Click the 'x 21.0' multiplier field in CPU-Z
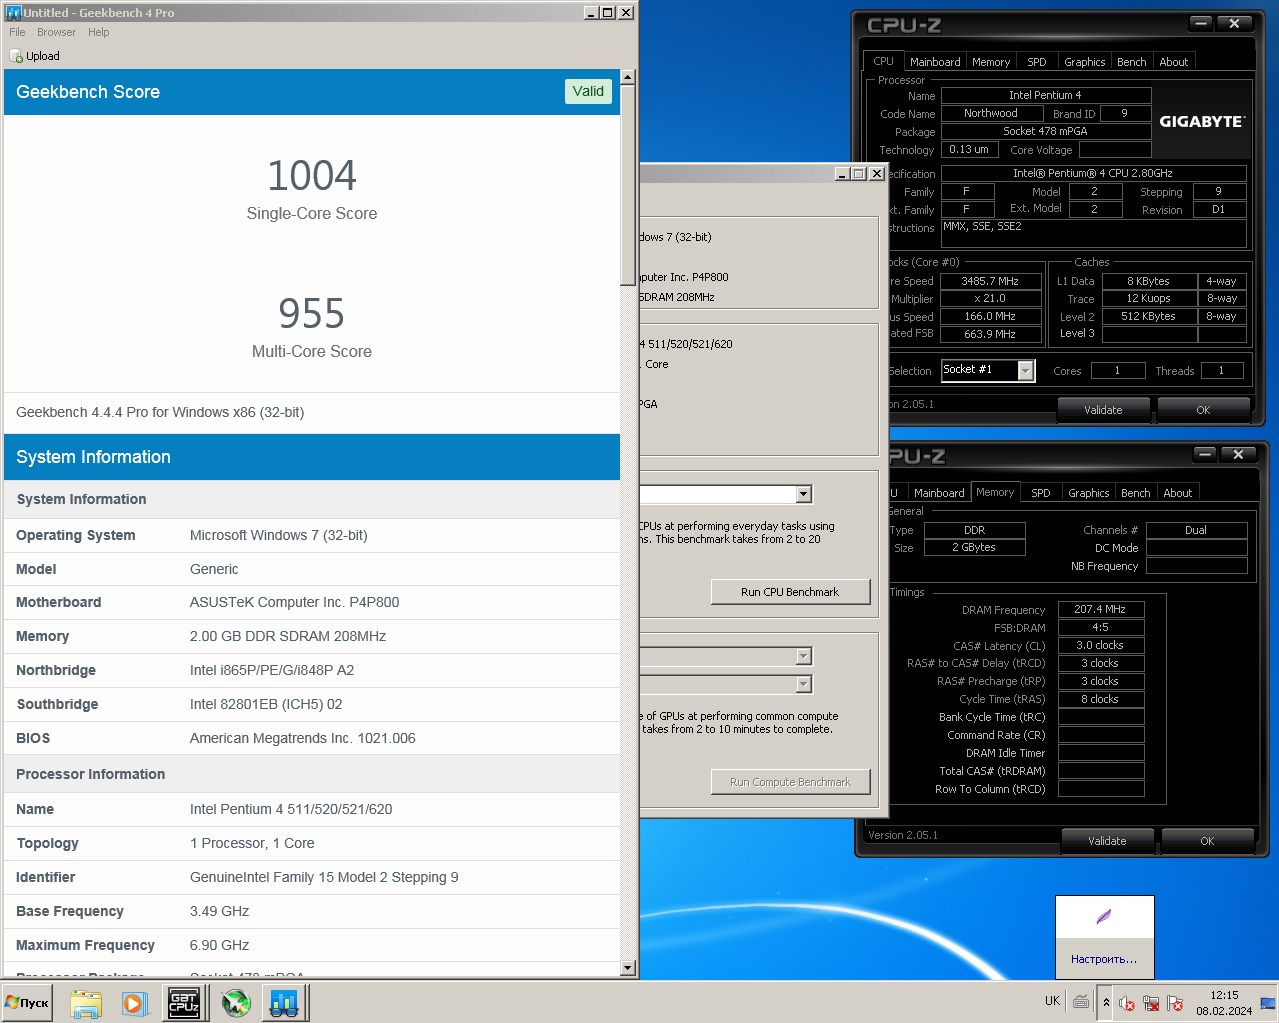Viewport: 1279px width, 1023px height. click(990, 298)
